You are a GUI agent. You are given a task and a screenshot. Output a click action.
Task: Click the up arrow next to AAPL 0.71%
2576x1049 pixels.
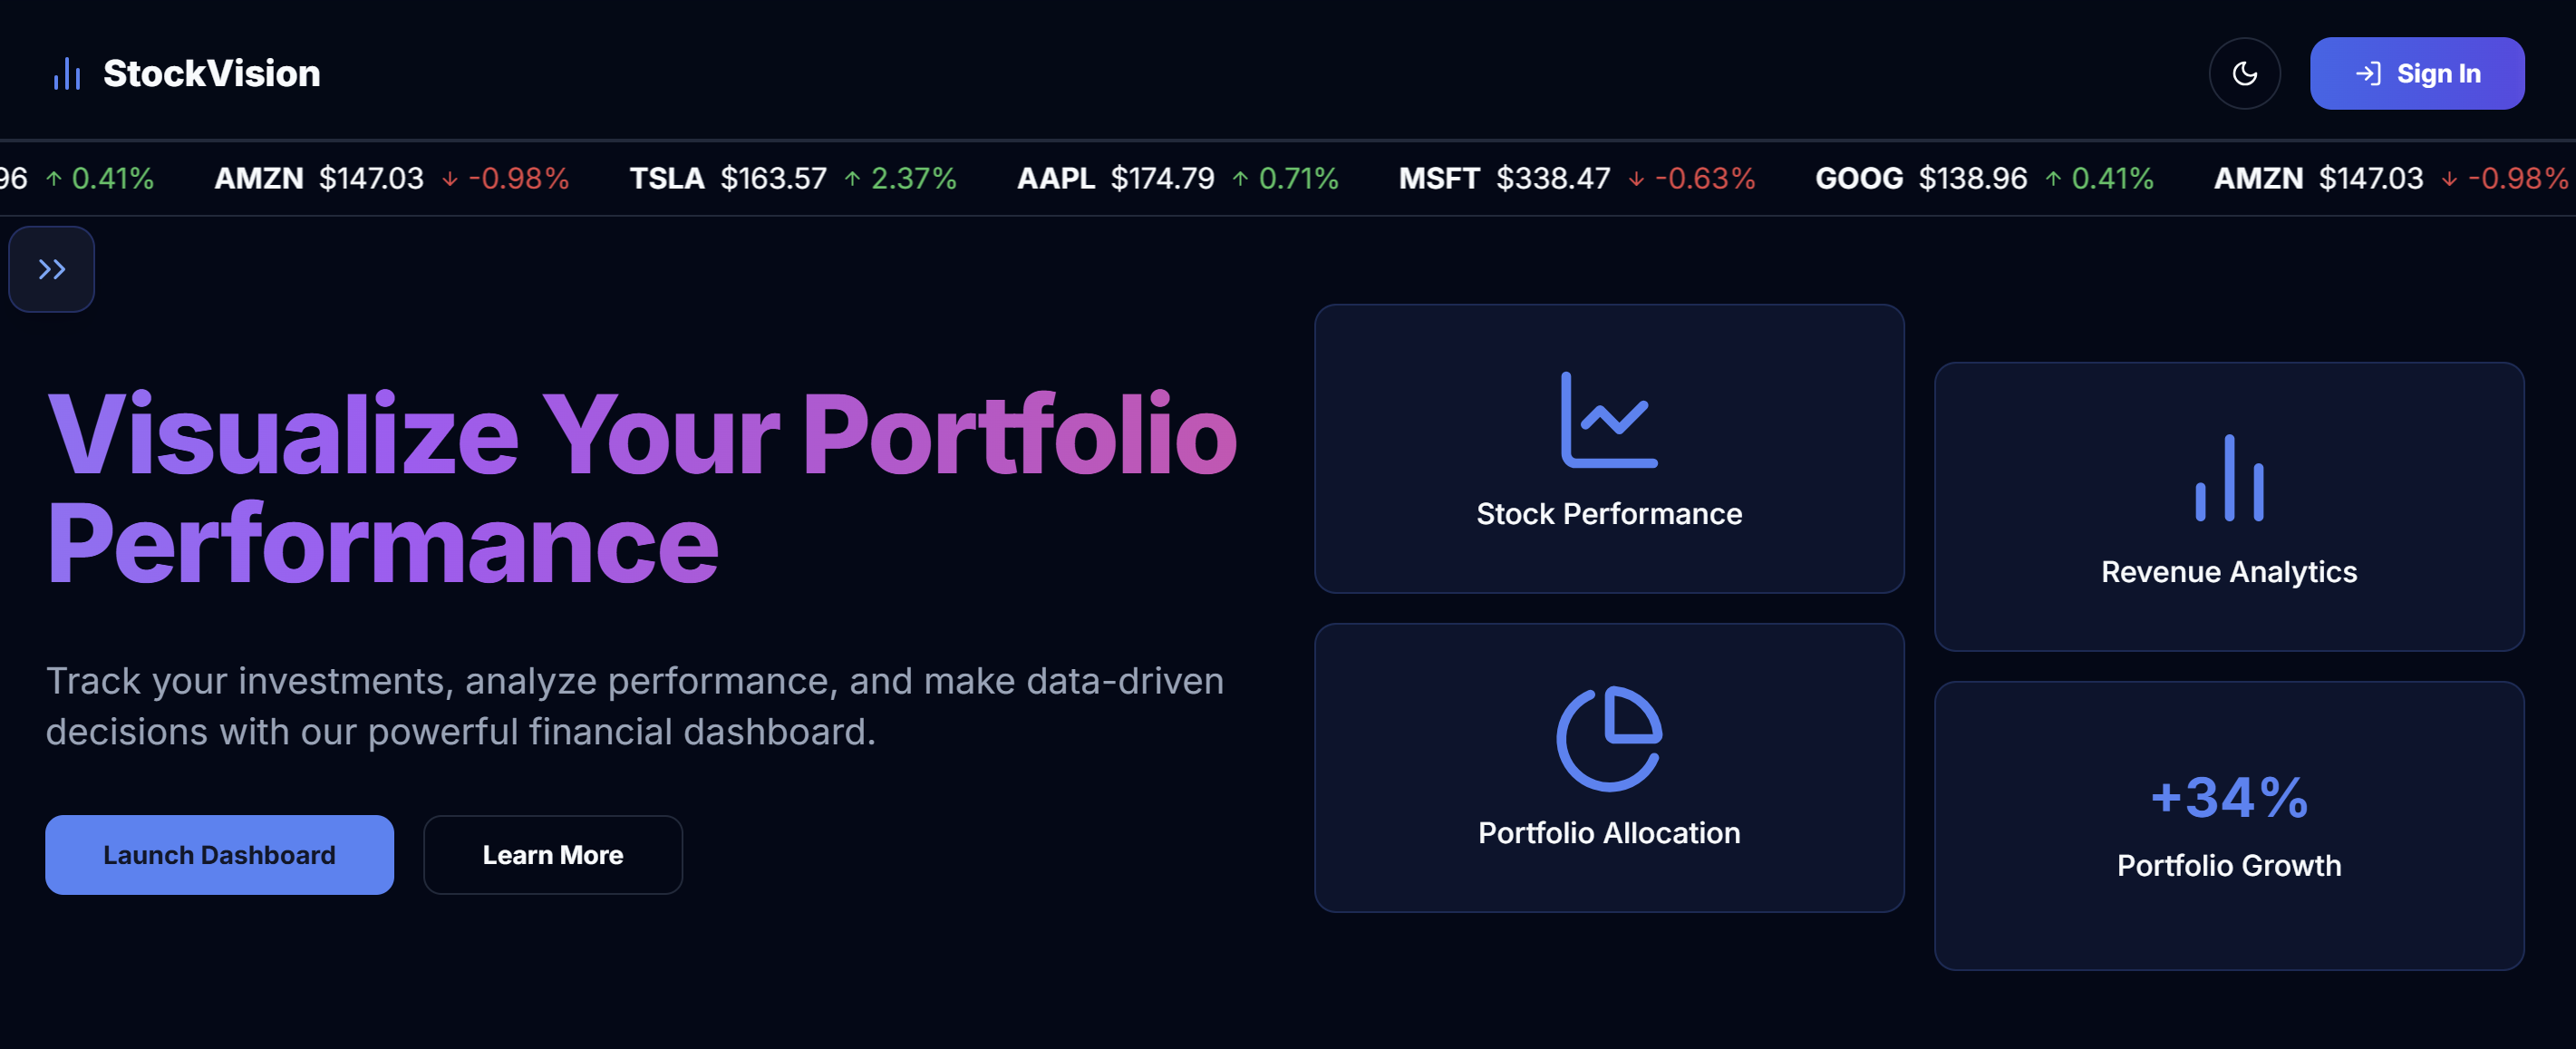point(1240,178)
